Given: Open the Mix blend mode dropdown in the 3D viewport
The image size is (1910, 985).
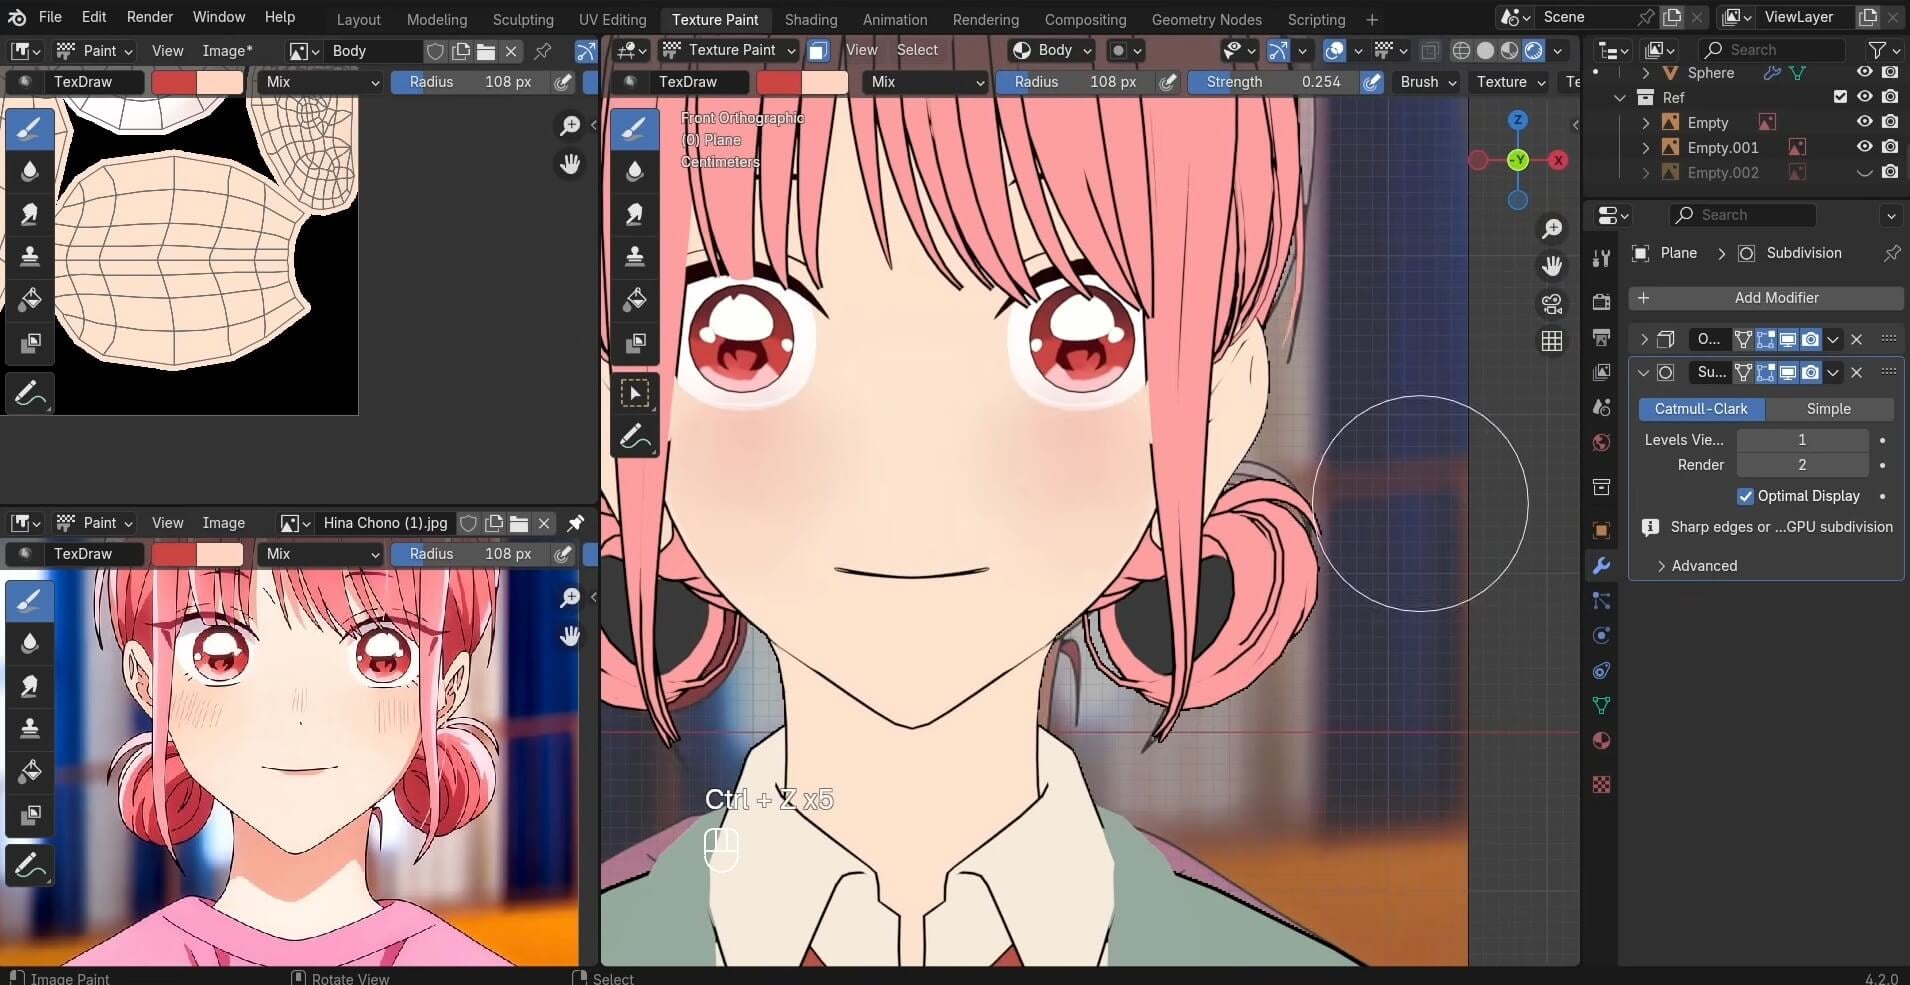Looking at the screenshot, I should pos(925,82).
